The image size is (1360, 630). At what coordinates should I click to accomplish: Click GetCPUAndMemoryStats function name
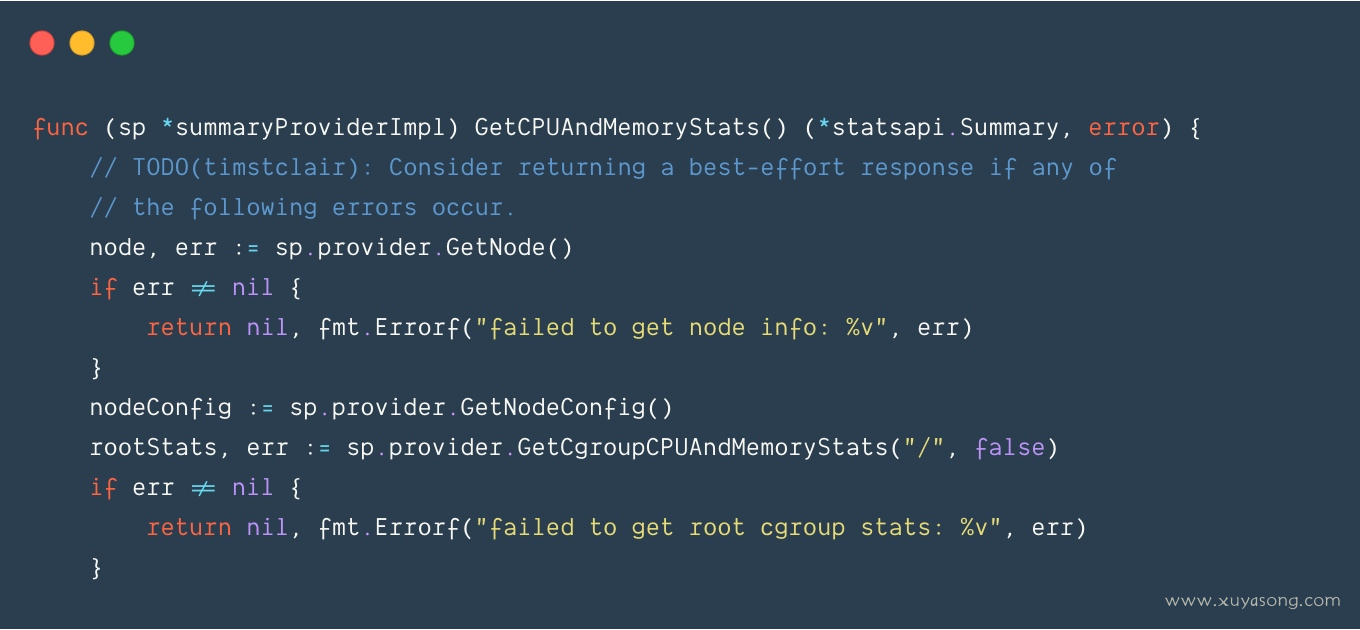point(617,128)
